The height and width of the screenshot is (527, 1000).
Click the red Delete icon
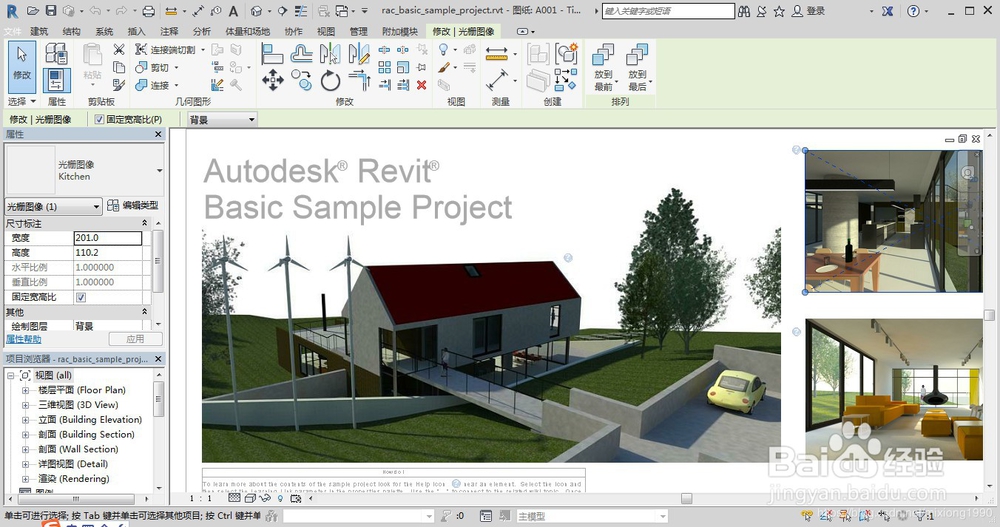click(422, 85)
